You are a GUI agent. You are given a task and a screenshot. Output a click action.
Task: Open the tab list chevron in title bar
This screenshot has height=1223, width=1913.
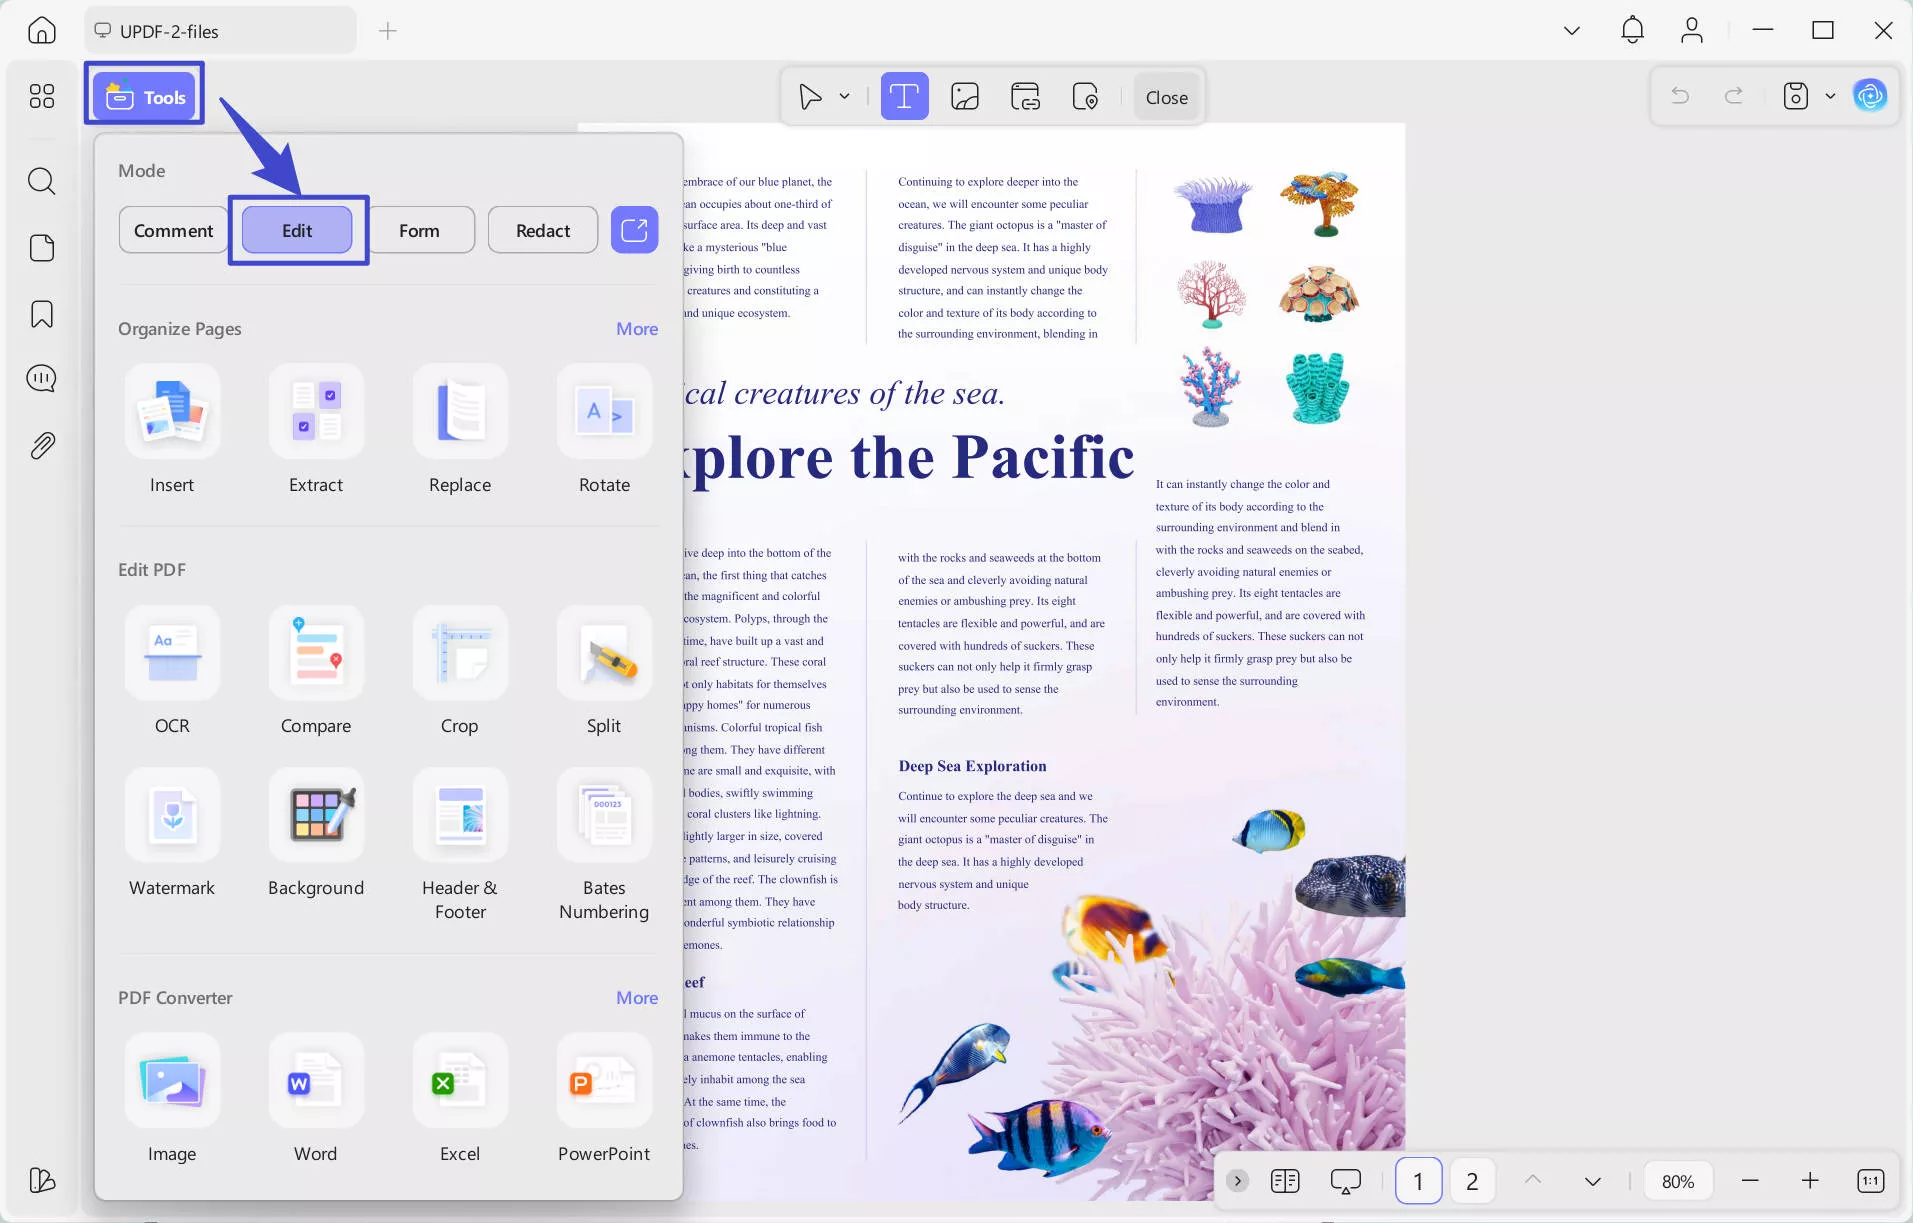[1571, 31]
